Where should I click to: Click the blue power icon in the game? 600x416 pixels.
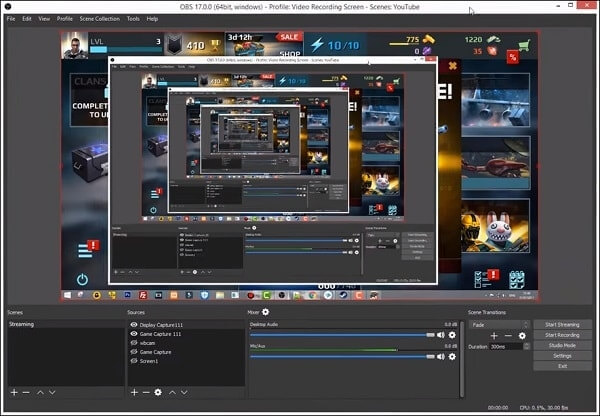82,280
